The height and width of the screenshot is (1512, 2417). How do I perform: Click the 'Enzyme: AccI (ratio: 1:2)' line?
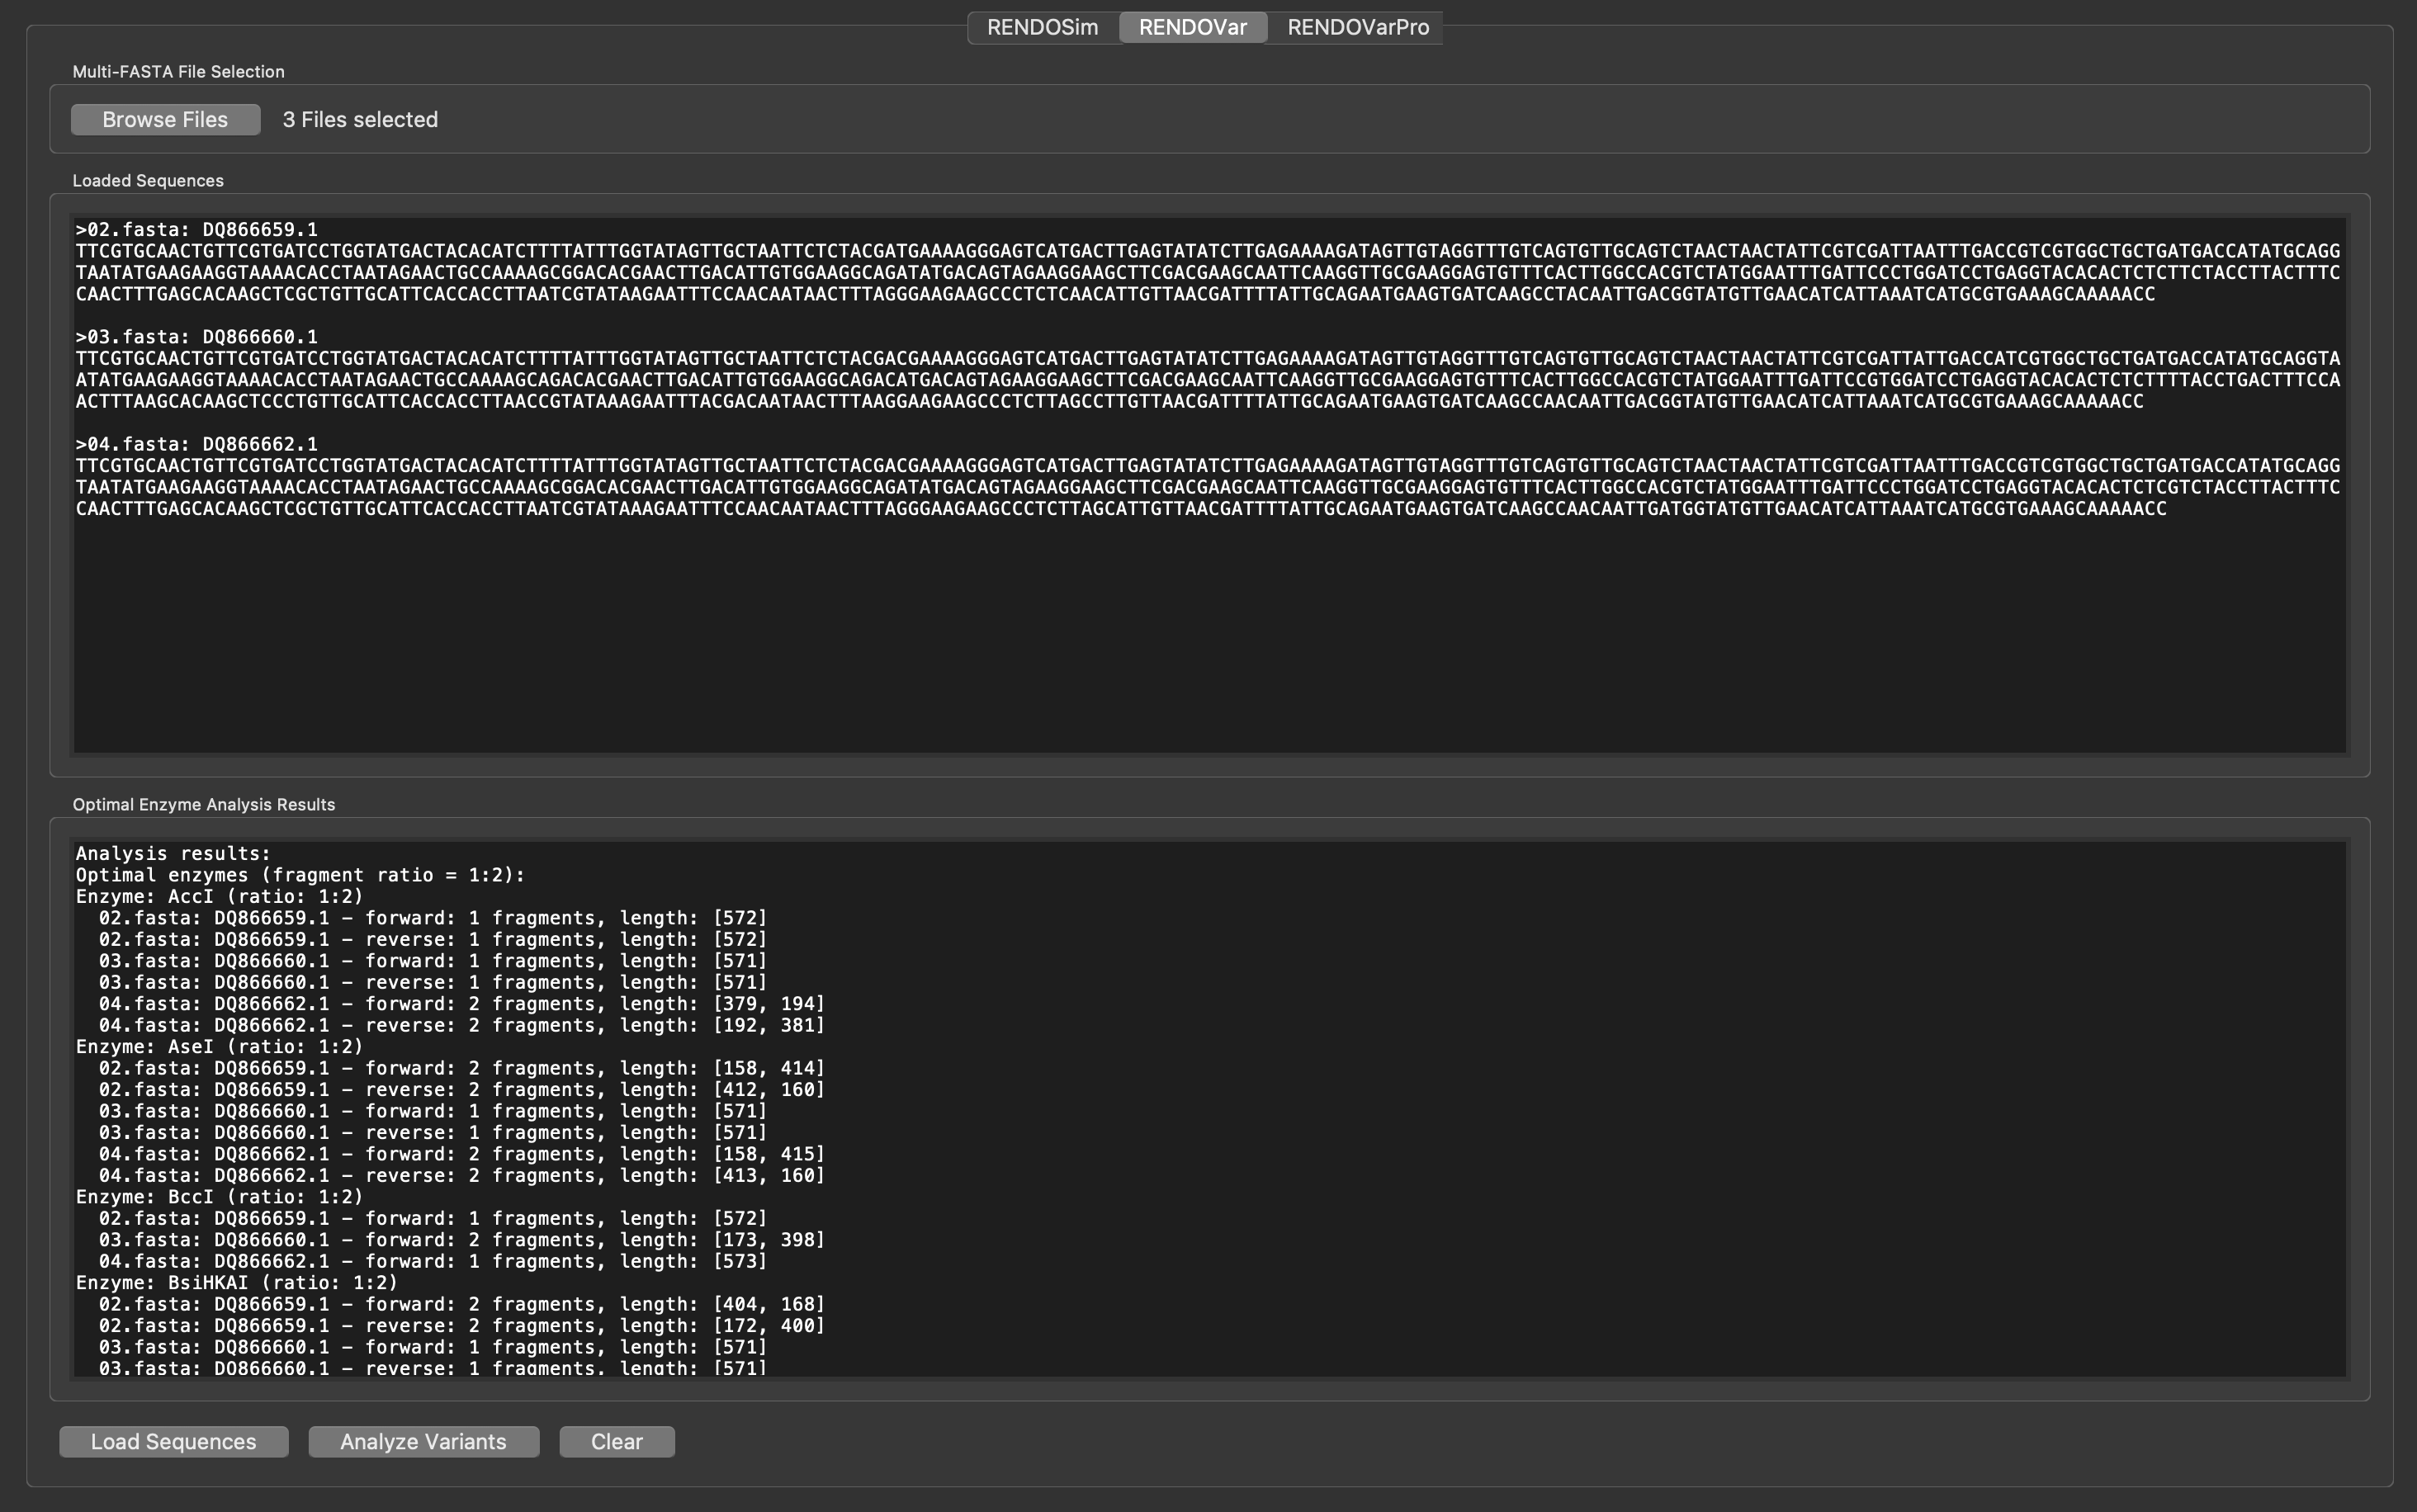[x=219, y=896]
